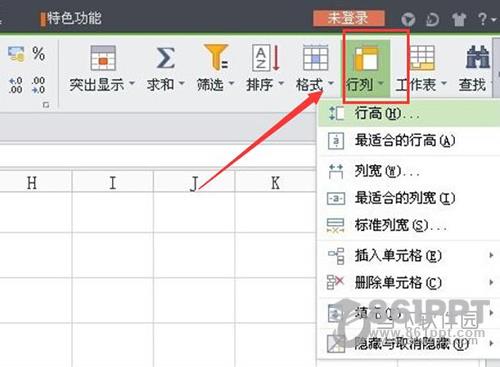This screenshot has height=367, width=500.
Task: Expand the 插入单元格 submenu arrow
Action: [491, 255]
